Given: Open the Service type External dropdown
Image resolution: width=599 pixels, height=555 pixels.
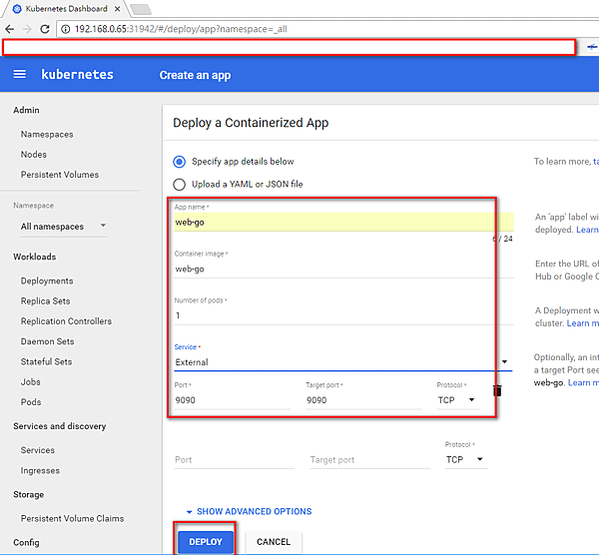Looking at the screenshot, I should pos(343,362).
